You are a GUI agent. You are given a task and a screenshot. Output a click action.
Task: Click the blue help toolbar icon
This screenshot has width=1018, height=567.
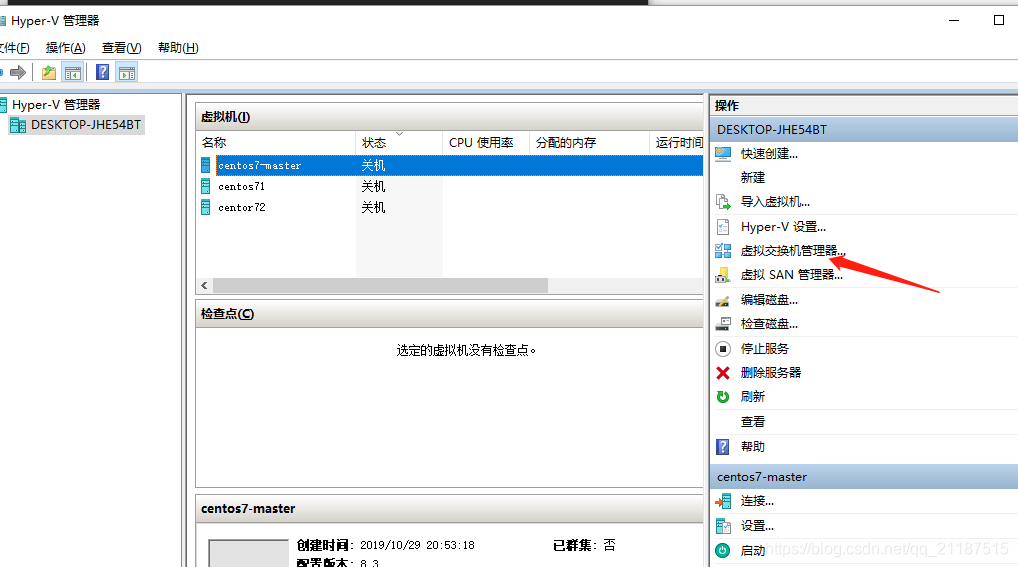[x=103, y=73]
